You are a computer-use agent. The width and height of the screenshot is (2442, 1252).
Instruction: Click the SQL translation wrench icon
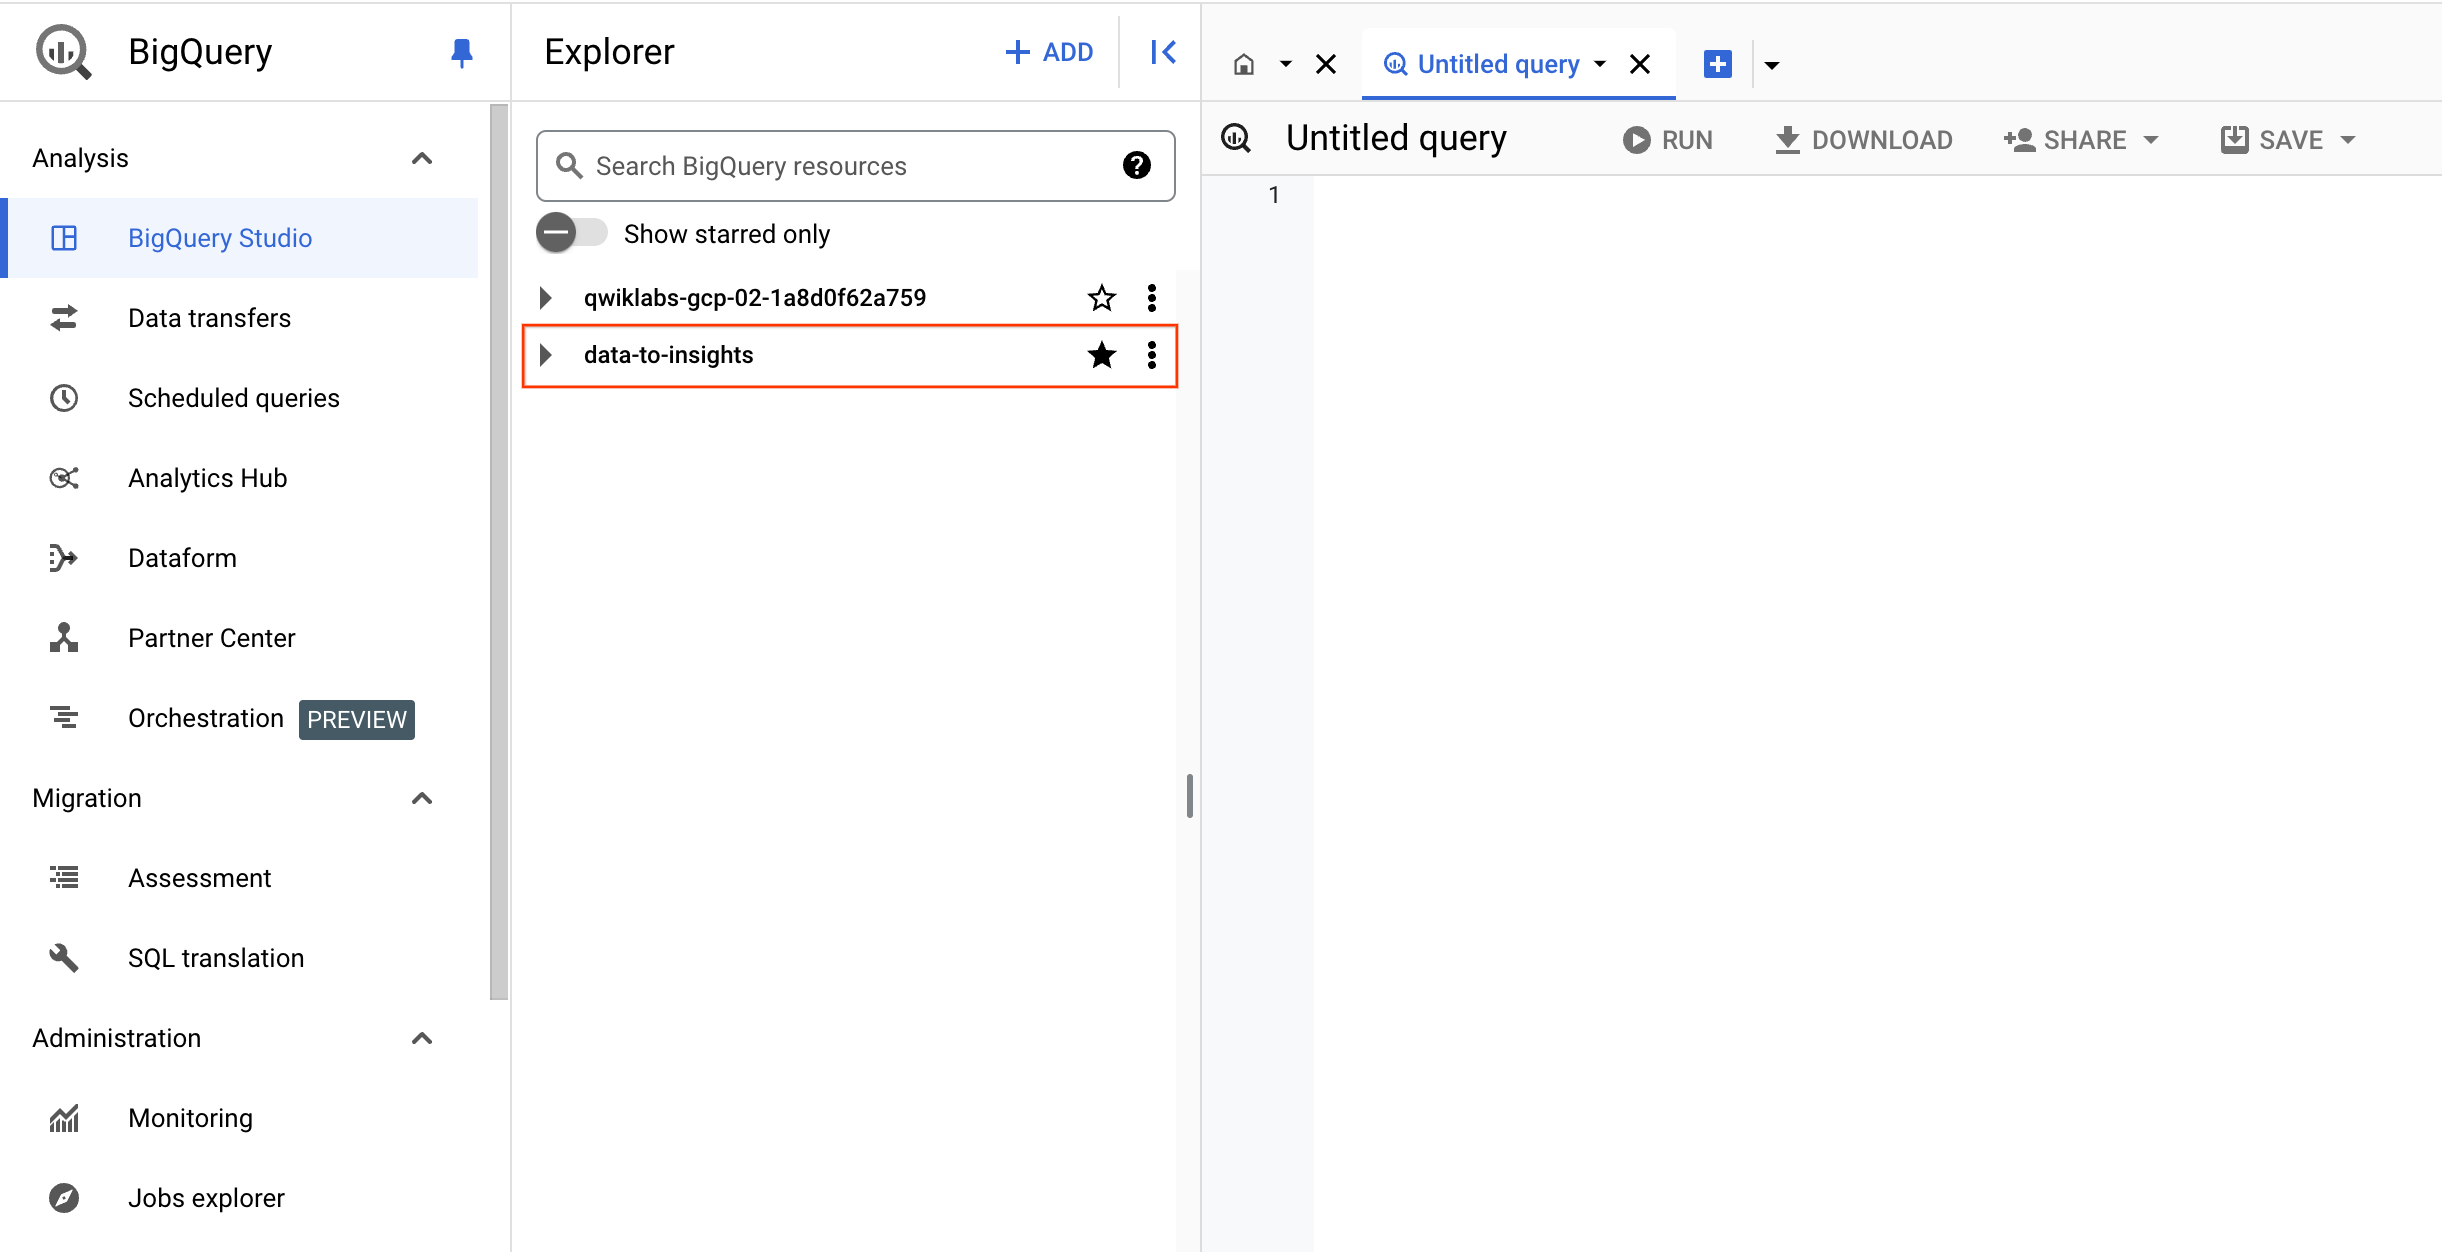(64, 958)
